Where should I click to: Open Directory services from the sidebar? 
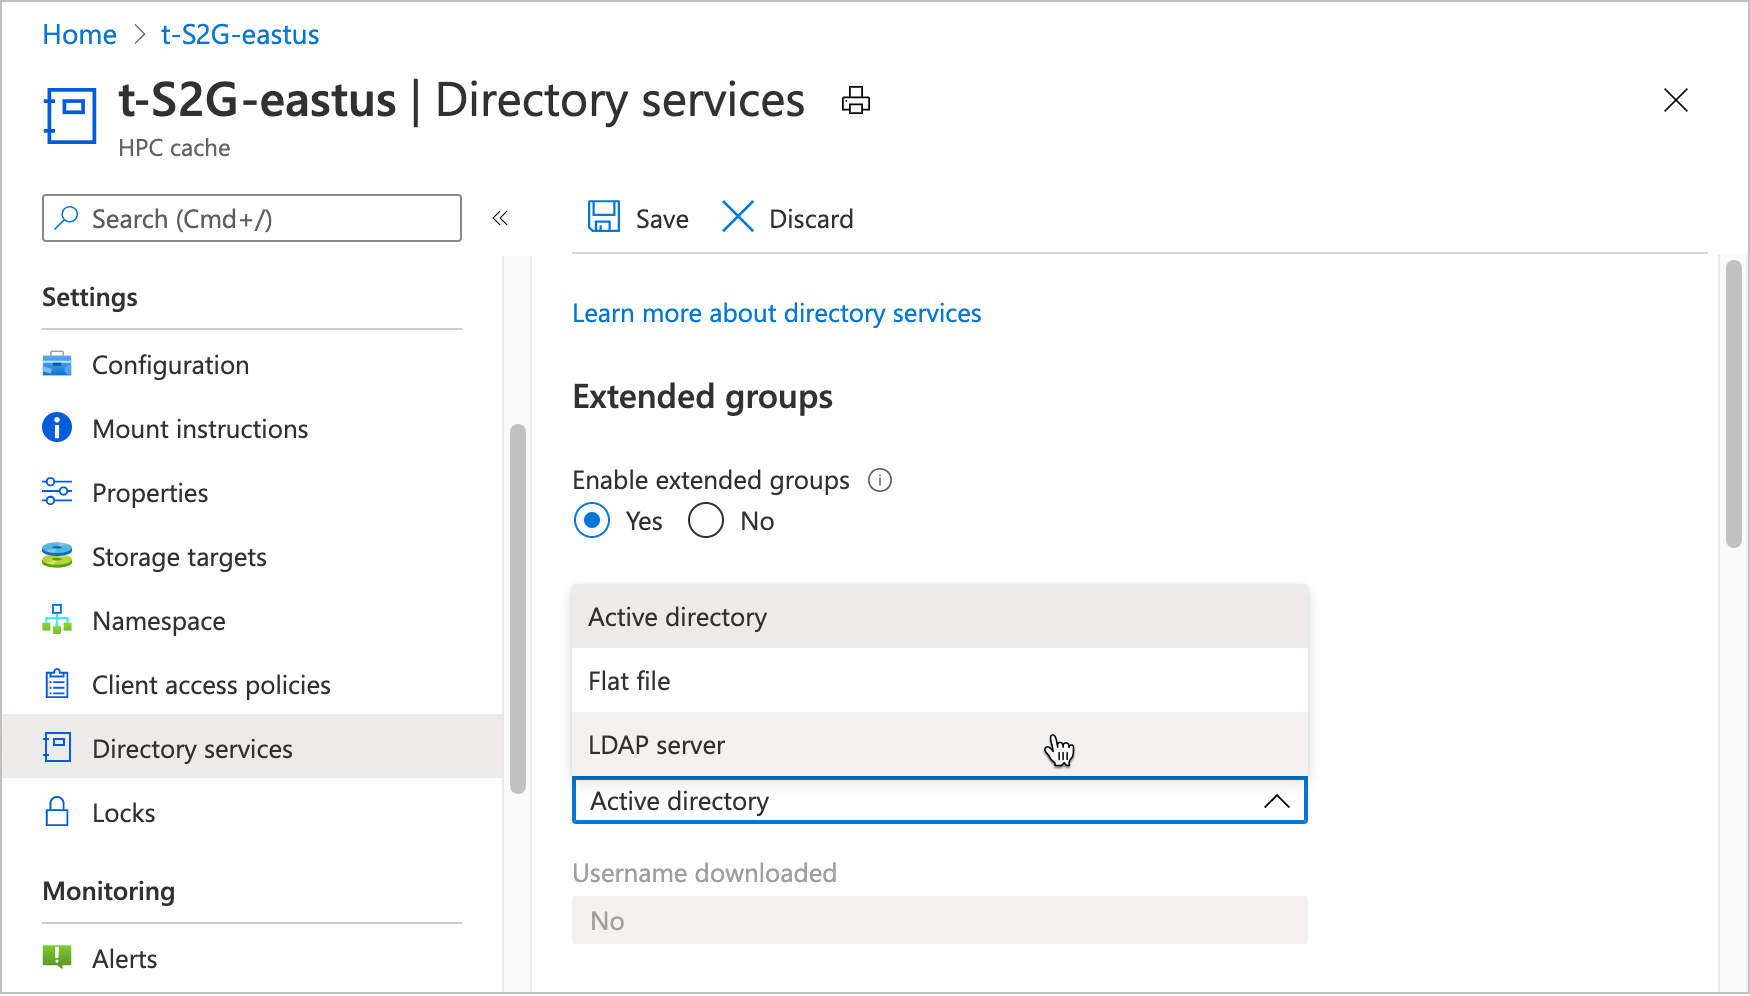192,748
